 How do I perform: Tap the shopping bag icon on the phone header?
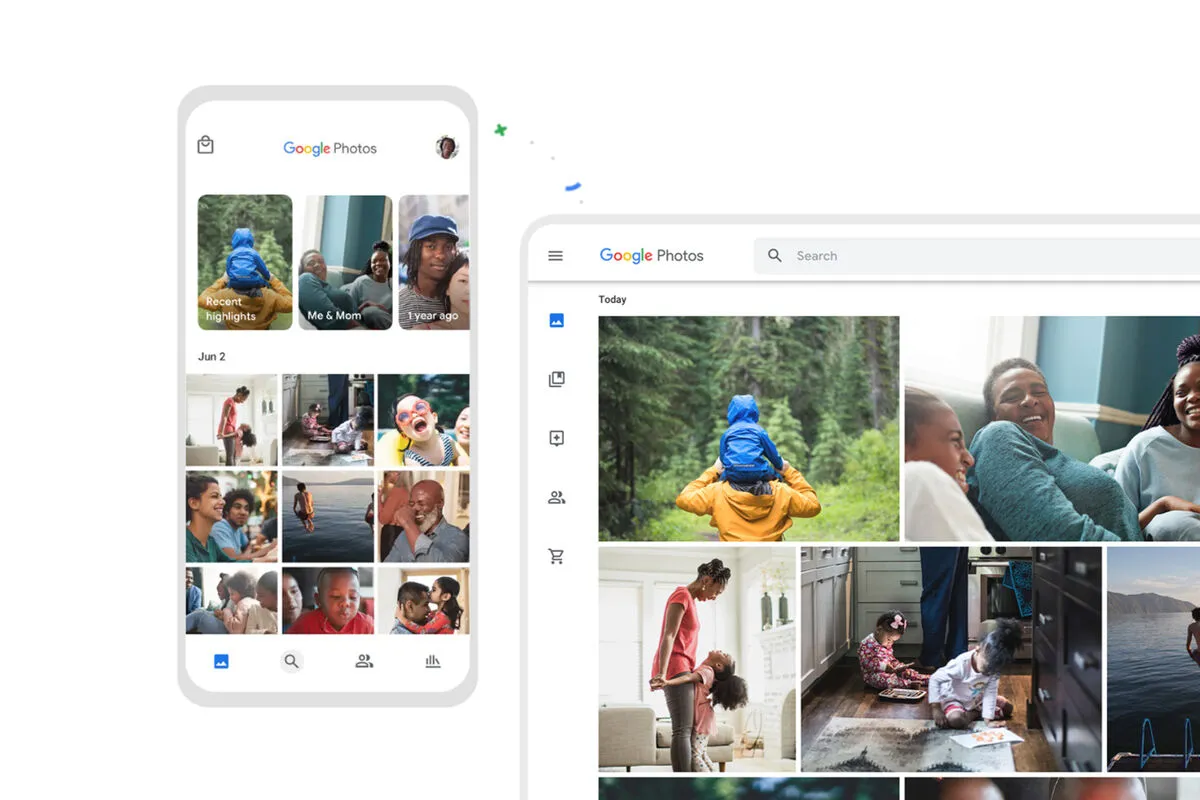(x=205, y=144)
